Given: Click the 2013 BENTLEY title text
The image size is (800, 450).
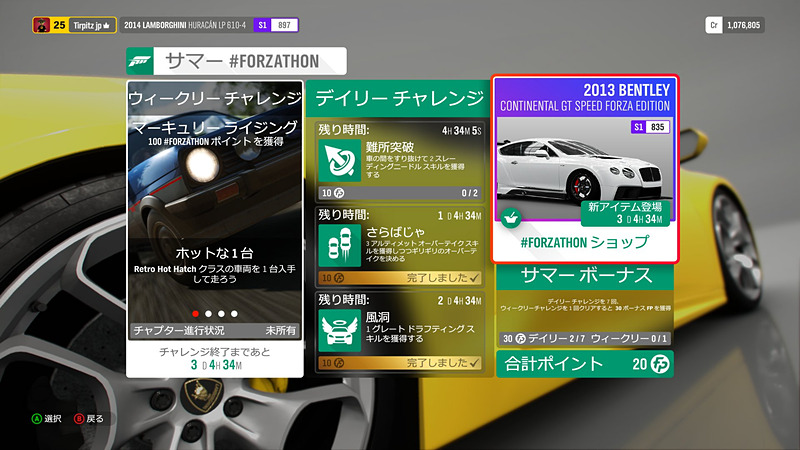Looking at the screenshot, I should pos(627,90).
